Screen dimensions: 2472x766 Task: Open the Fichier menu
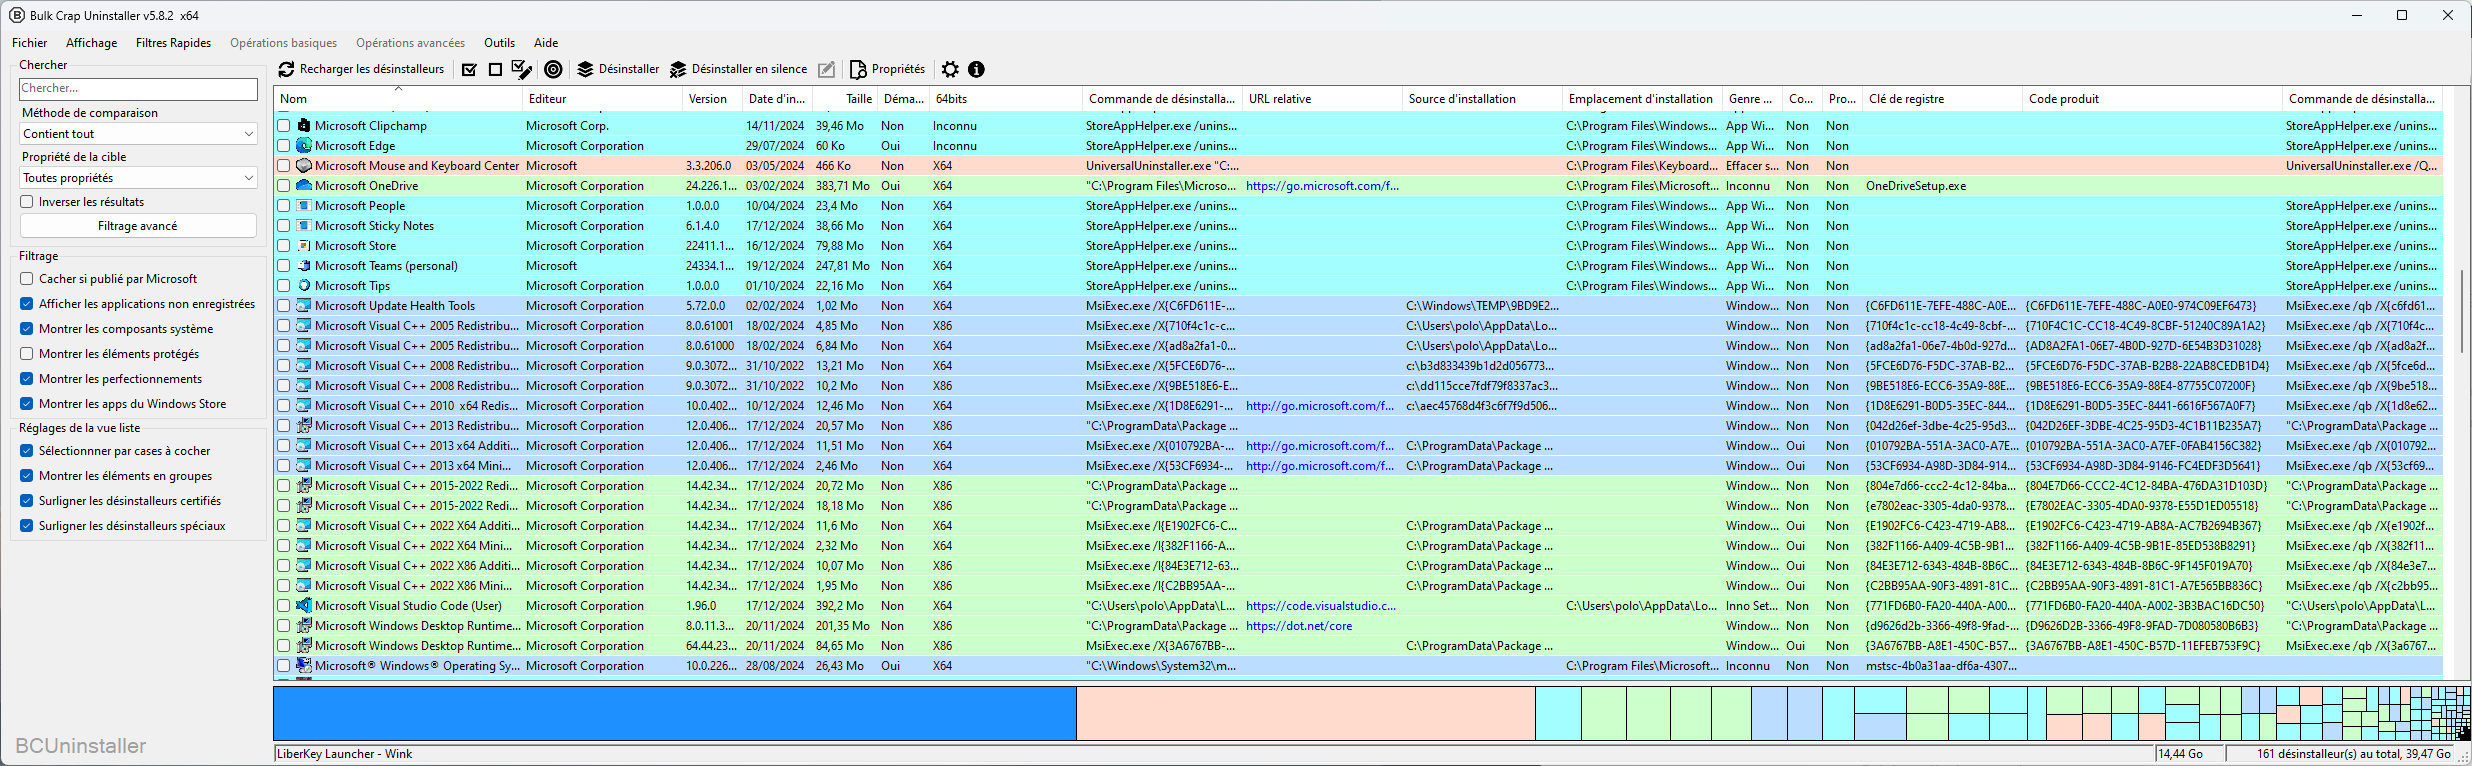coord(30,43)
